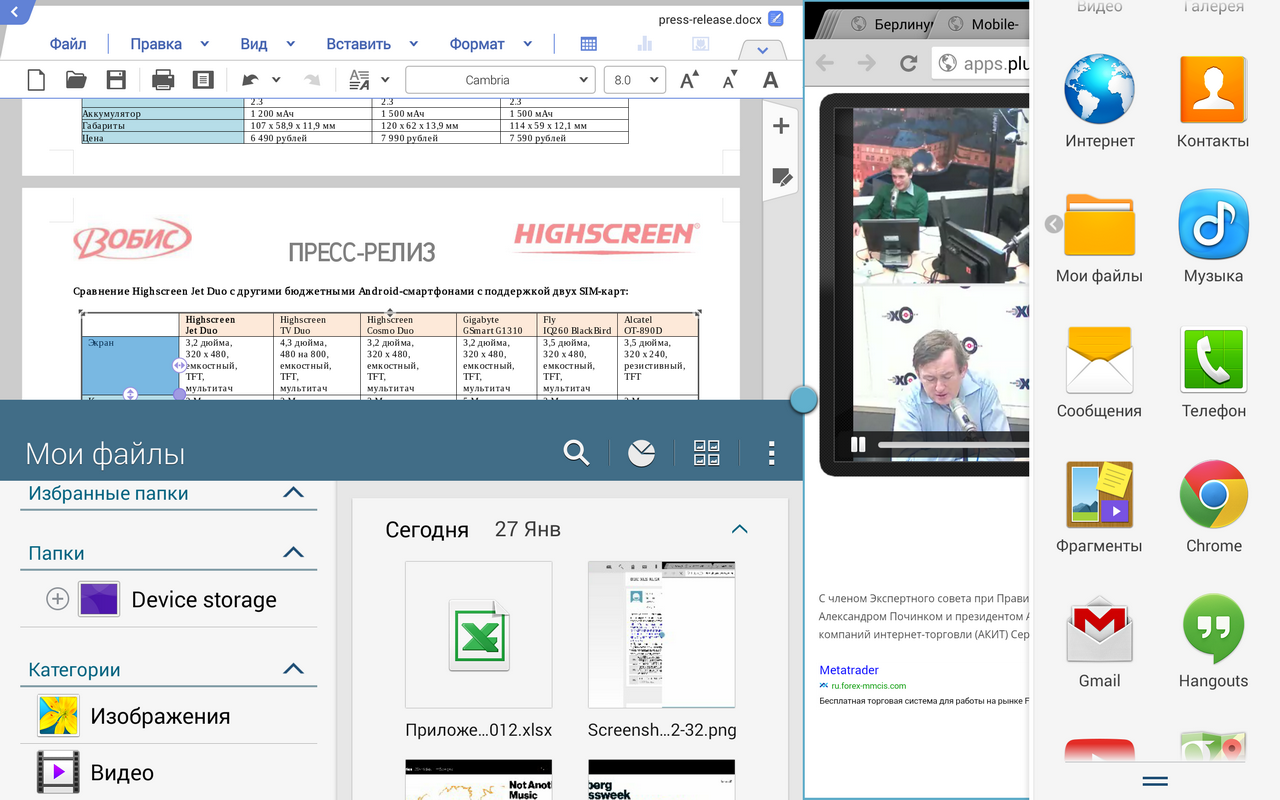This screenshot has height=800, width=1280.
Task: Reload the page in the browser
Action: (908, 63)
